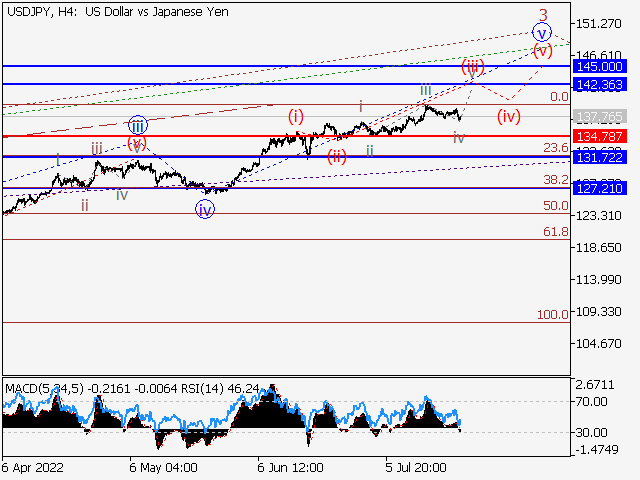Click the gray ii label right of red (ii)
Screen dimensions: 640x480
pyautogui.click(x=370, y=151)
